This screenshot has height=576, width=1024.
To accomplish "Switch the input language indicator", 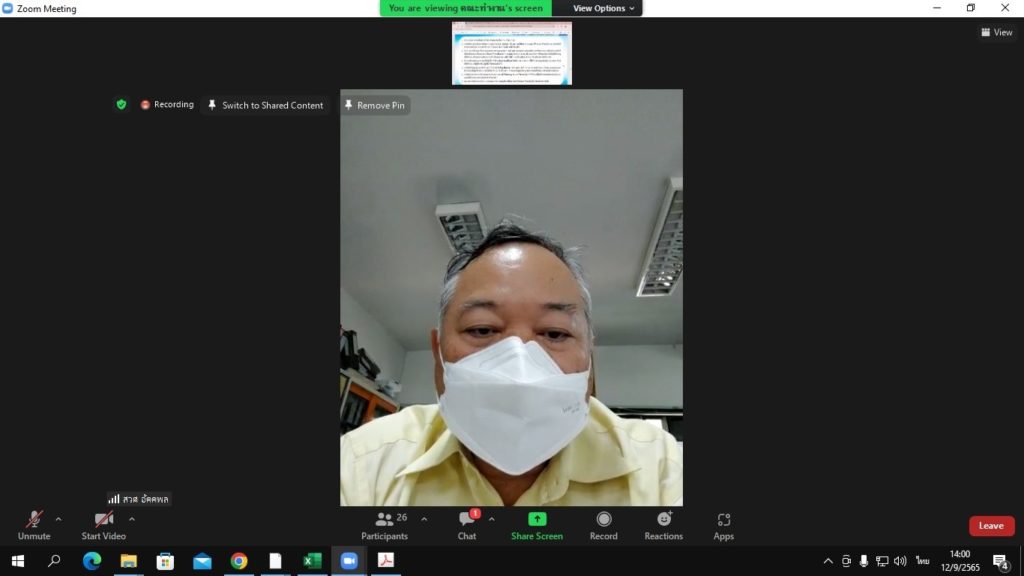I will [922, 561].
